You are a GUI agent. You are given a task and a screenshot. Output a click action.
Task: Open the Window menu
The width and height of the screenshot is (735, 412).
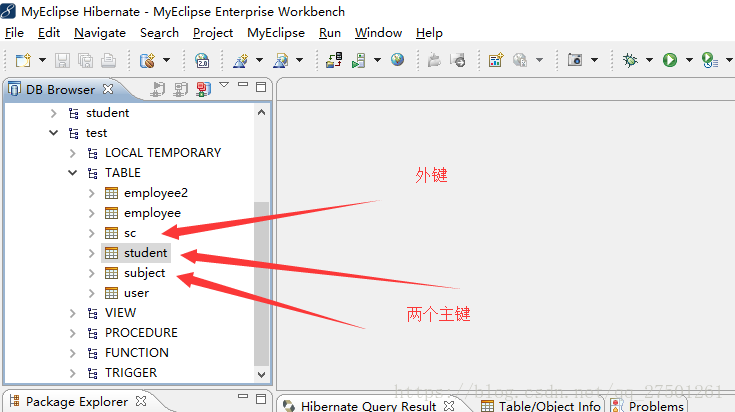(x=378, y=33)
